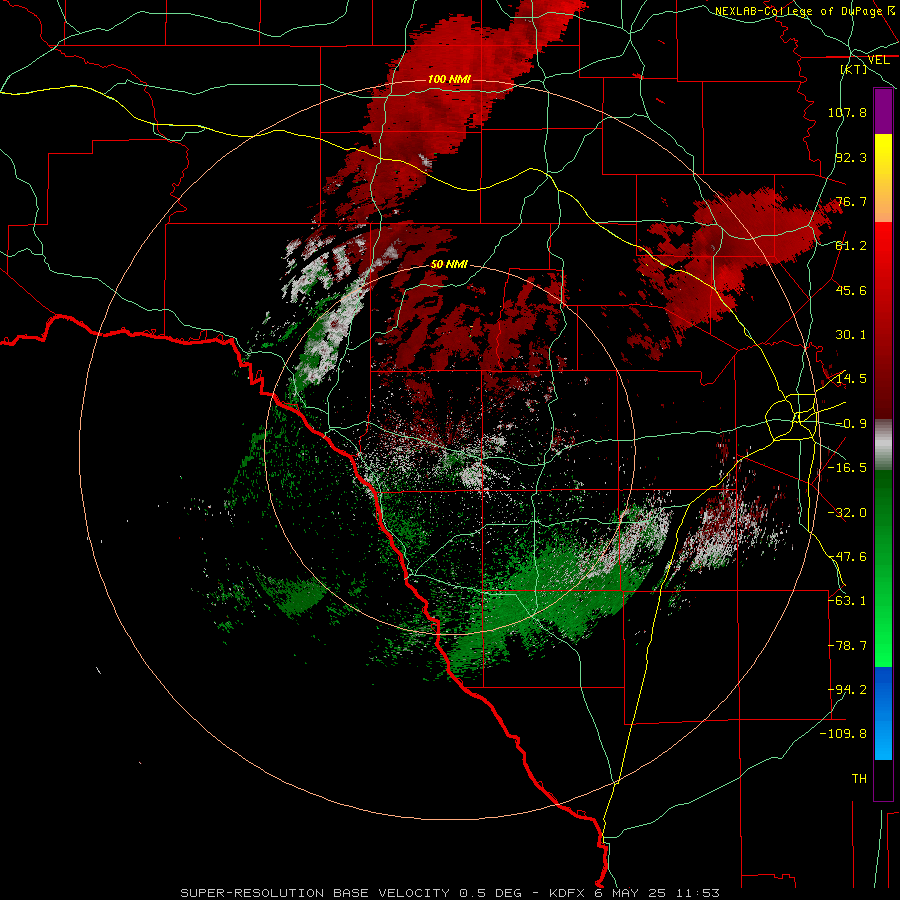Image resolution: width=900 pixels, height=900 pixels.
Task: Select the 30.1 scale value
Action: (x=851, y=335)
